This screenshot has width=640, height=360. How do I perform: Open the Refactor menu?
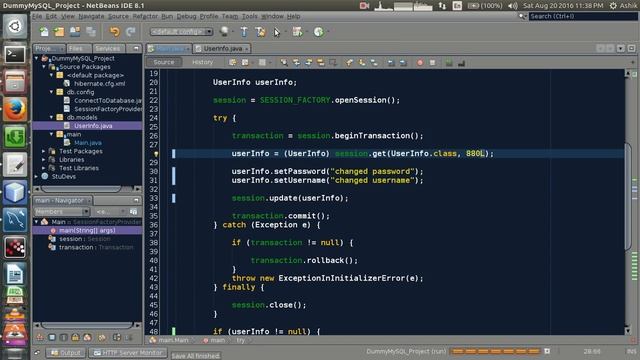point(145,16)
